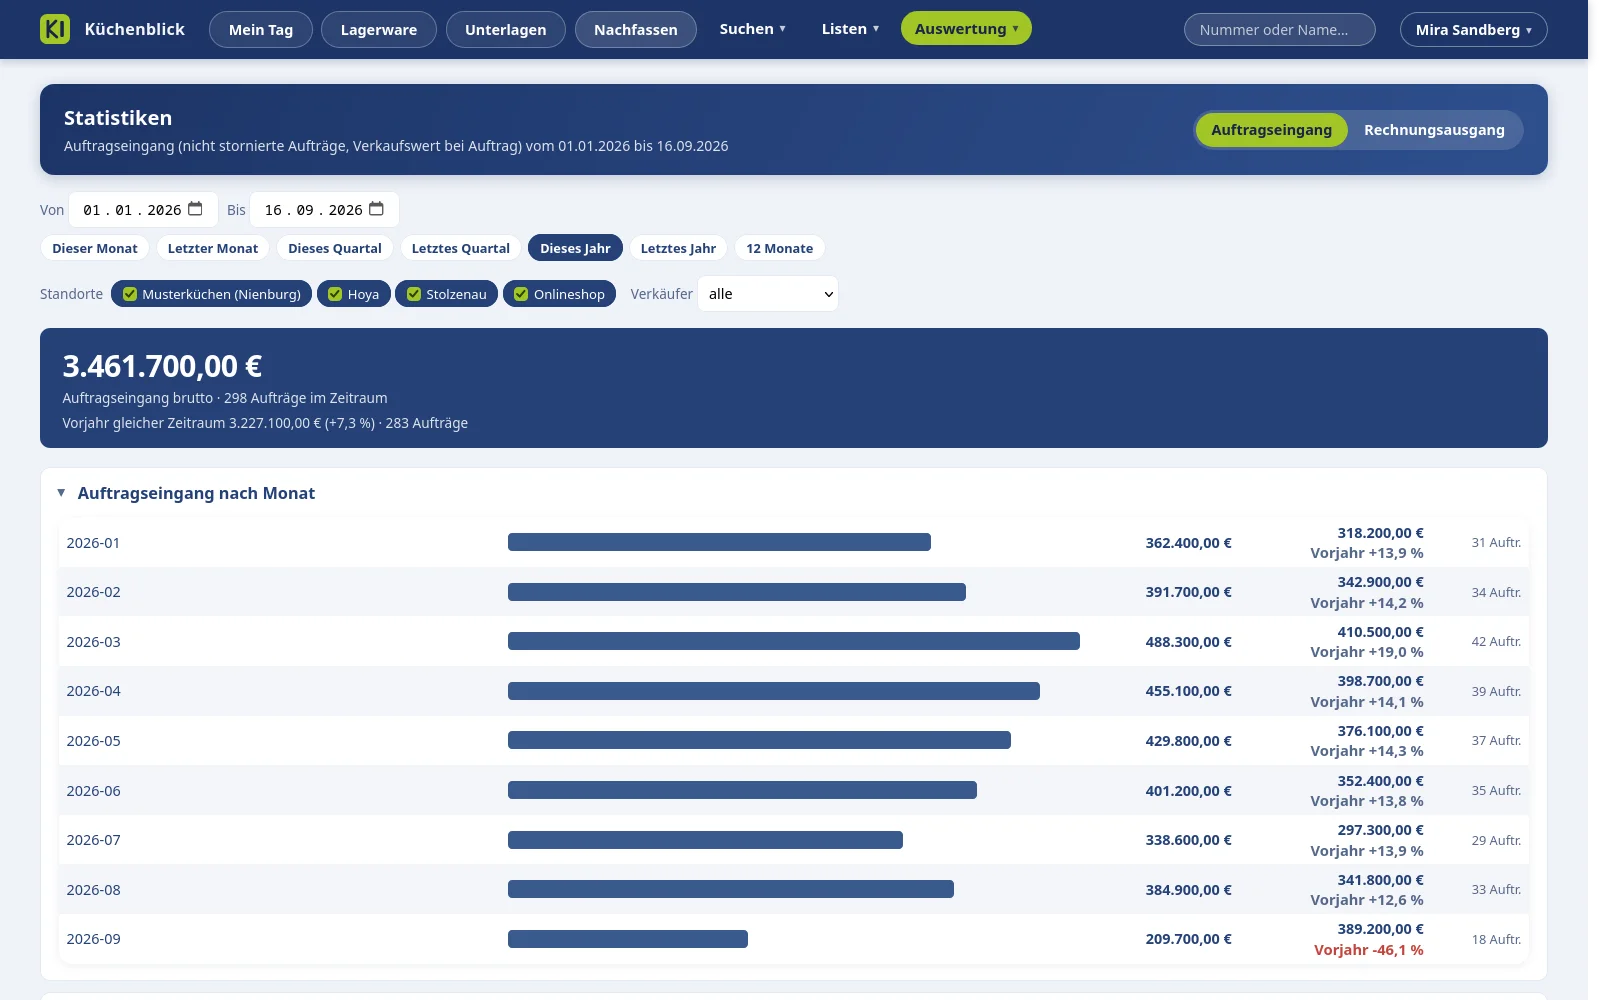Screen dimensions: 1600x1000
Task: Click the 384.900,00 € amount
Action: click(x=1188, y=890)
